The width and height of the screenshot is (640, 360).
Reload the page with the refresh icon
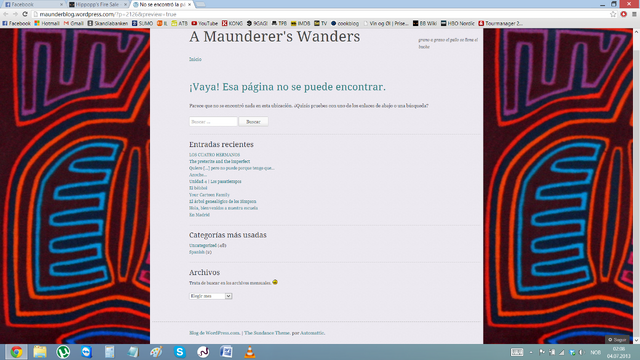[25, 14]
